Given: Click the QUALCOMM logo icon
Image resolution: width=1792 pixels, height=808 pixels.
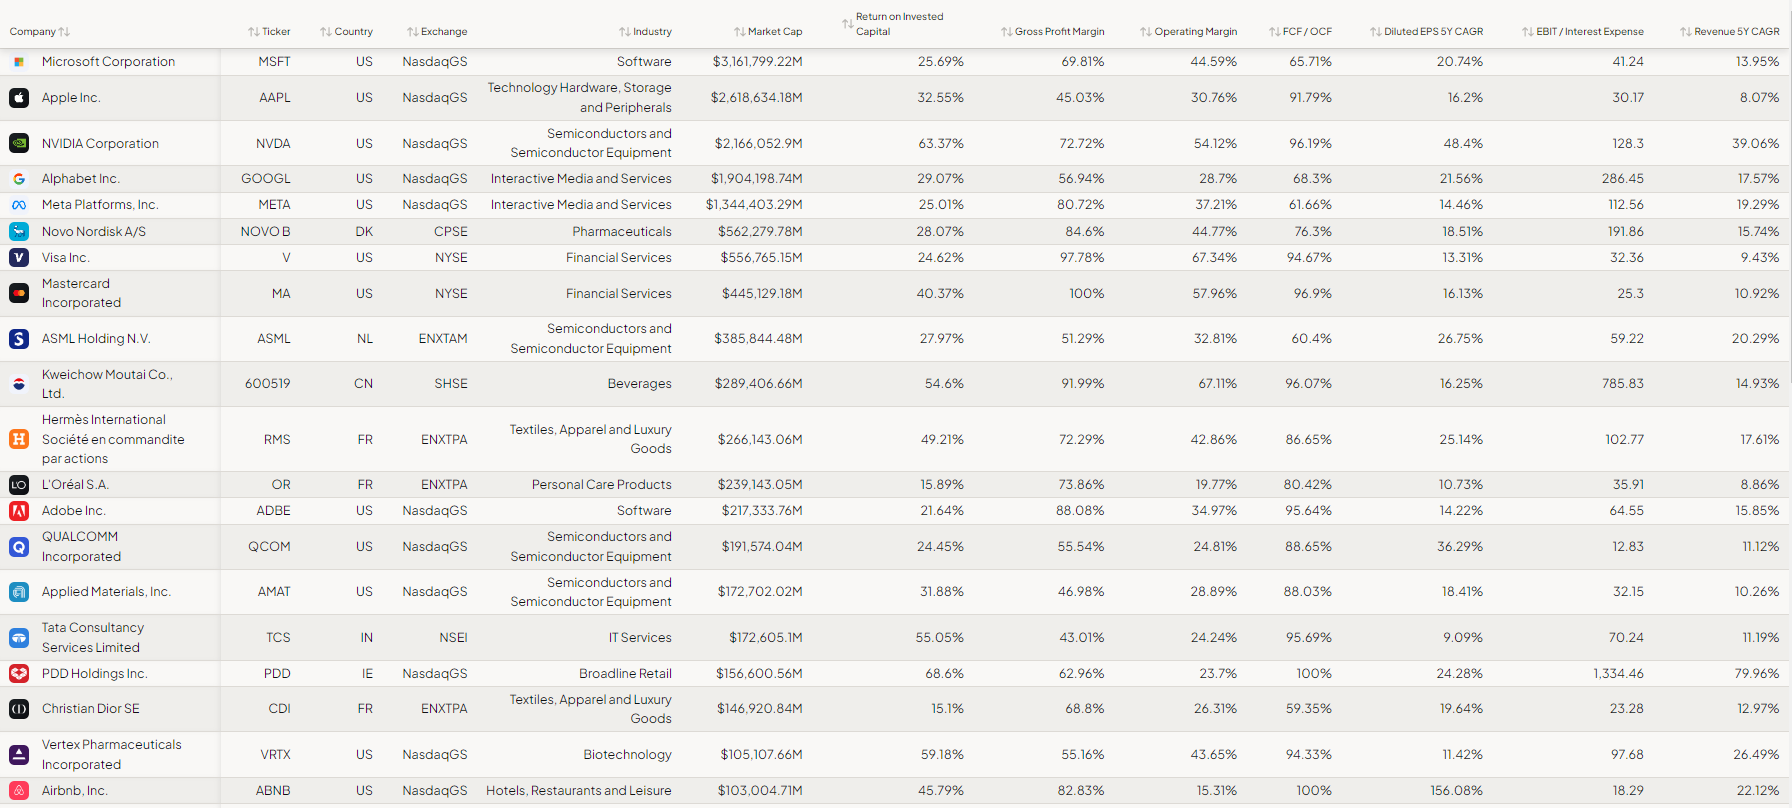Looking at the screenshot, I should tap(19, 547).
